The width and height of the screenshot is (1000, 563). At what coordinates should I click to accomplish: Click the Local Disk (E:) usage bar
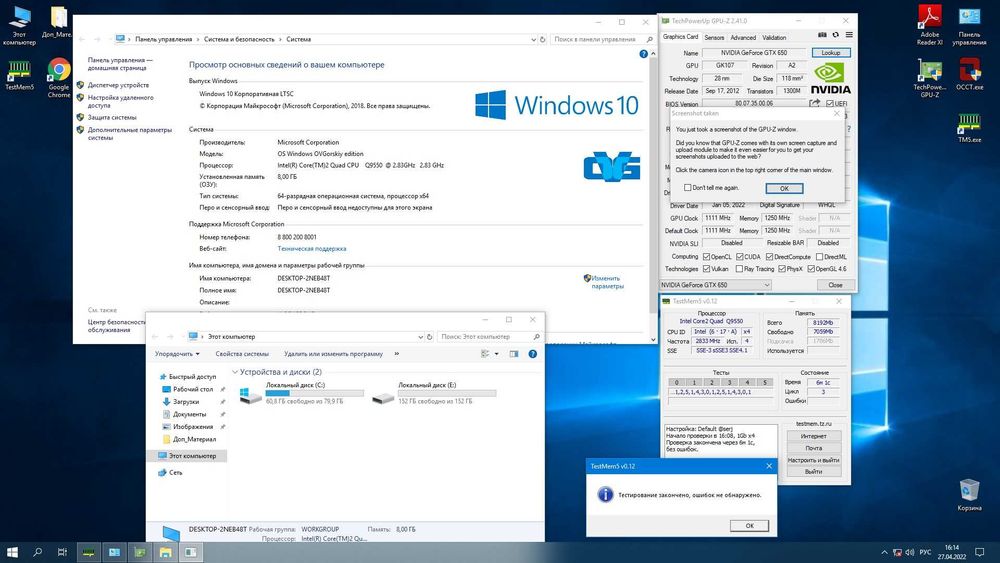(447, 393)
